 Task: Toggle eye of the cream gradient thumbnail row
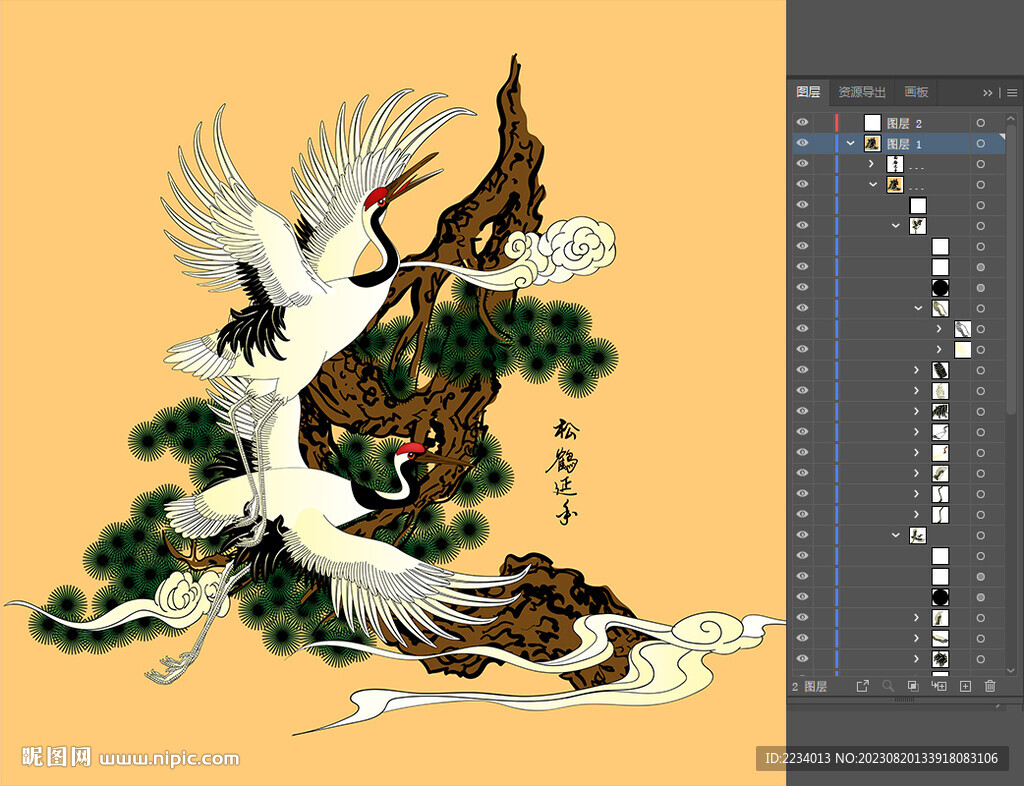click(802, 349)
